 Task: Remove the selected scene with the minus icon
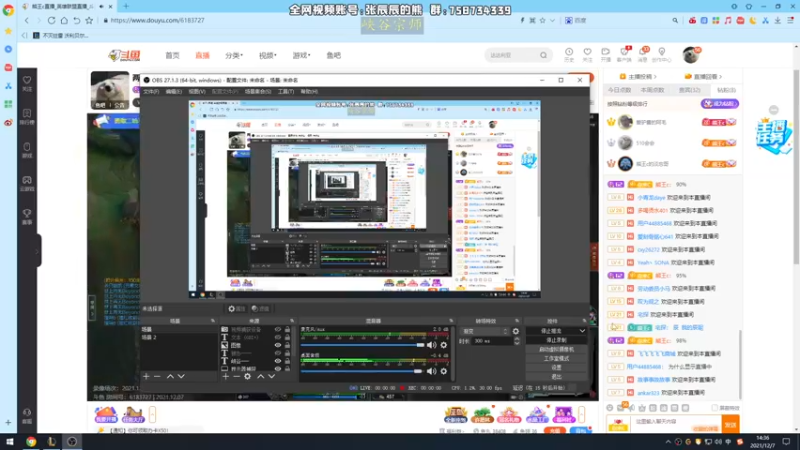click(157, 377)
